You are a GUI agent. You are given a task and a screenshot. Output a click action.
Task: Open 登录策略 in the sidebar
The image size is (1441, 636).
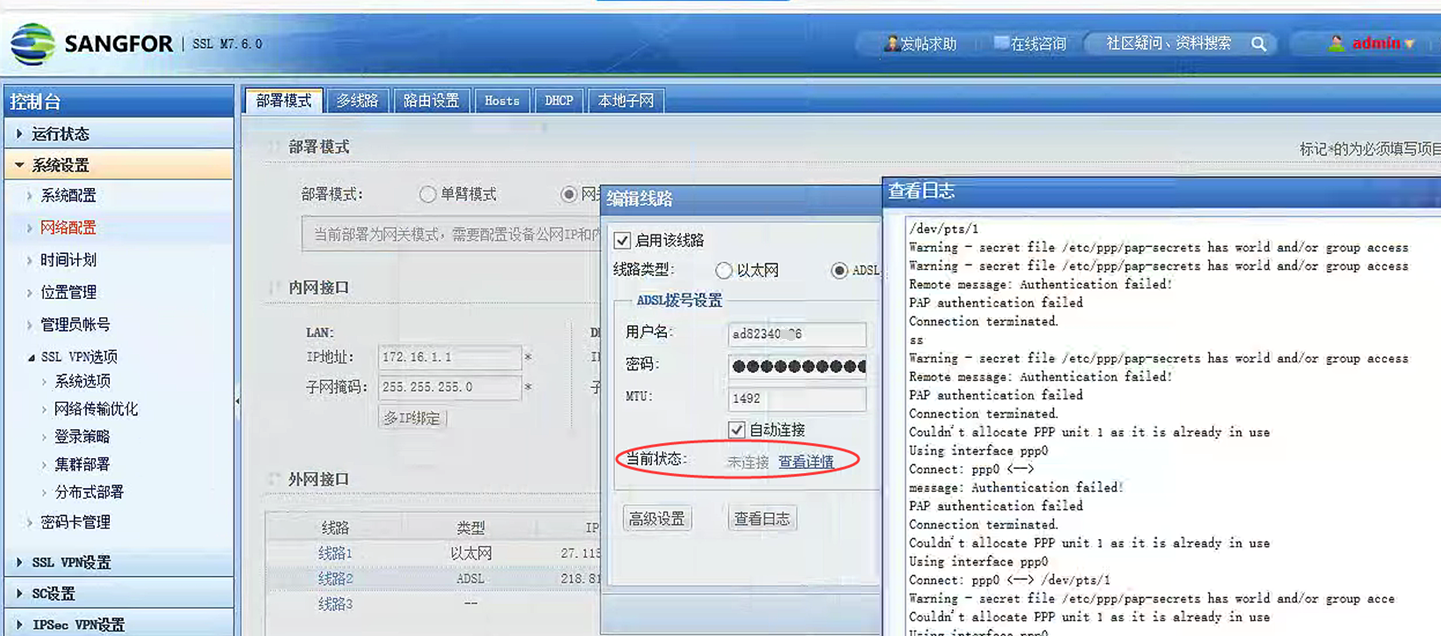click(x=82, y=437)
